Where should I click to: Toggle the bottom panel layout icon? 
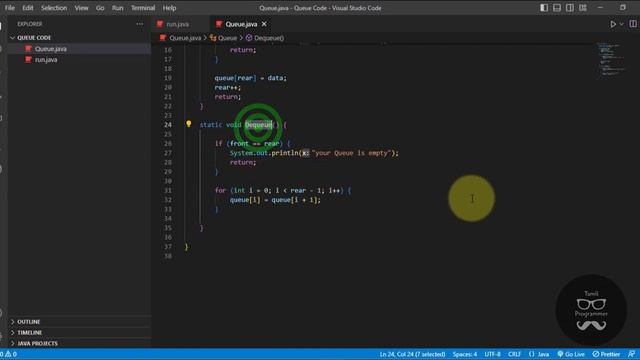(x=557, y=8)
